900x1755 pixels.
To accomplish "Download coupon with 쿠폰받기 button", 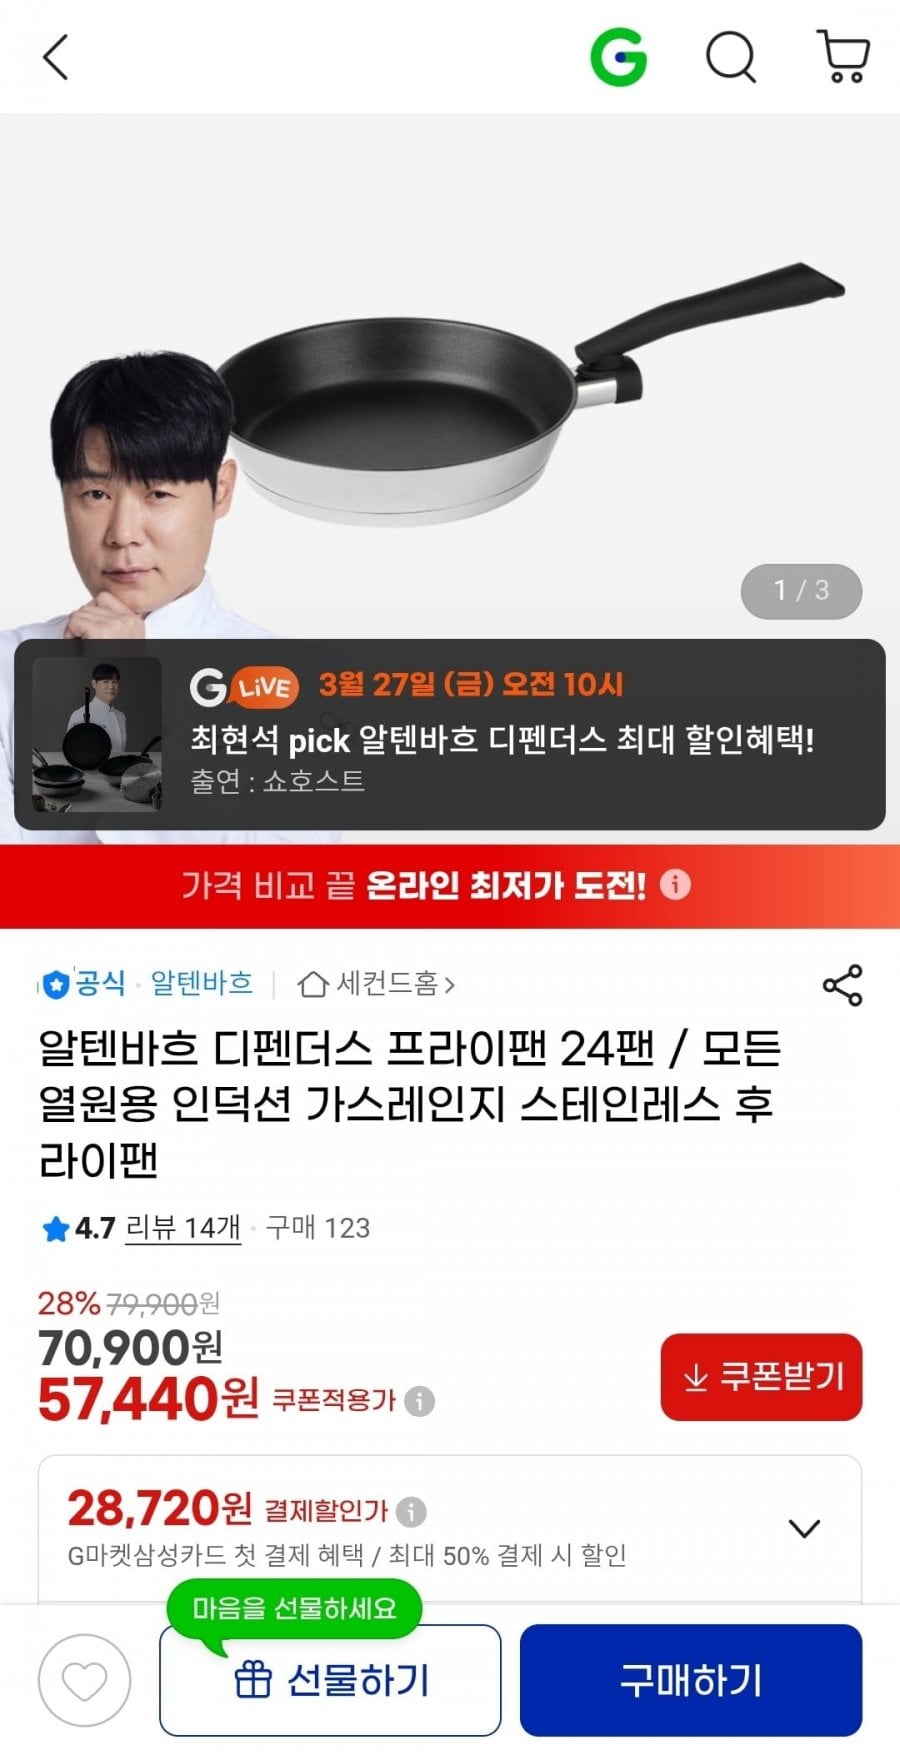I will [x=761, y=1377].
